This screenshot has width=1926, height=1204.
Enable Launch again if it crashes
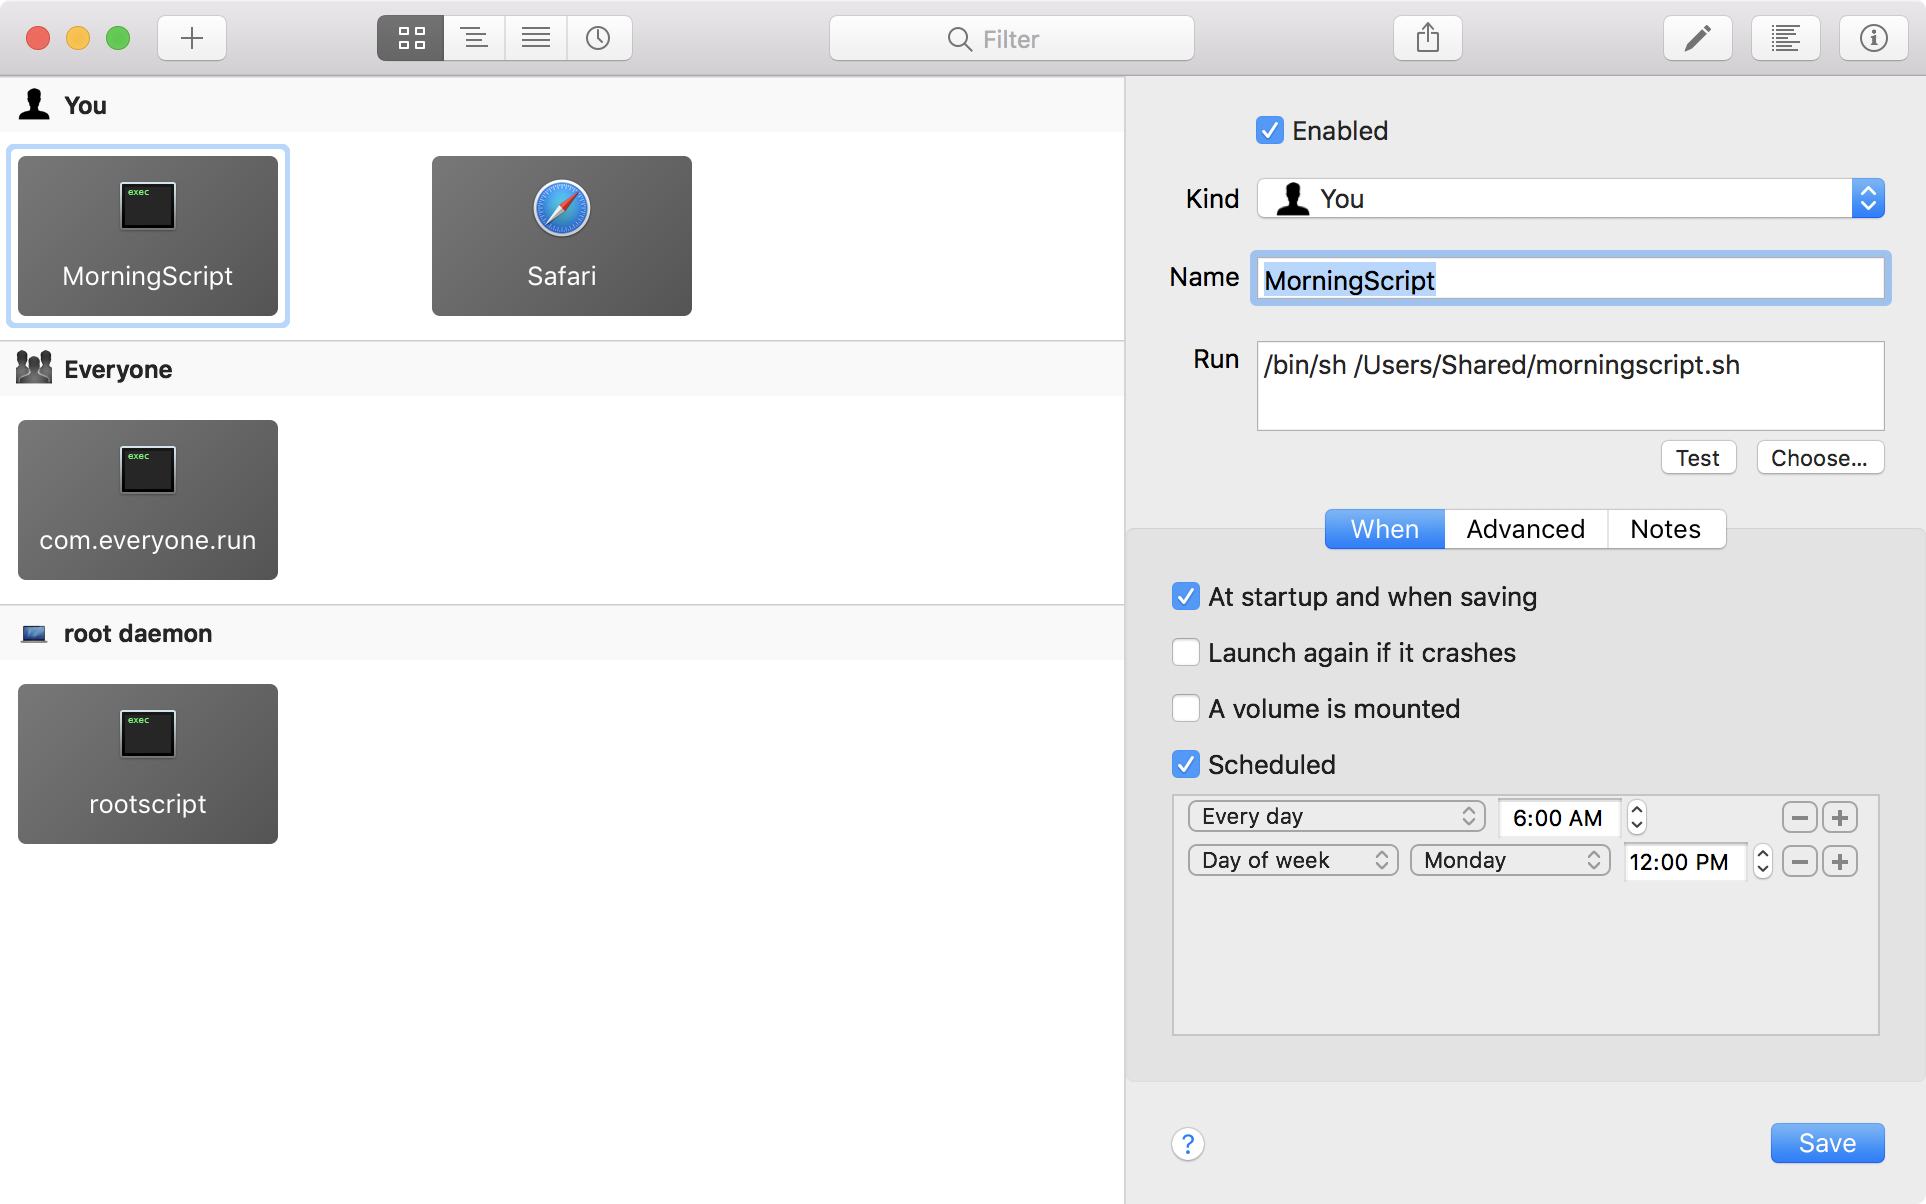(1186, 652)
